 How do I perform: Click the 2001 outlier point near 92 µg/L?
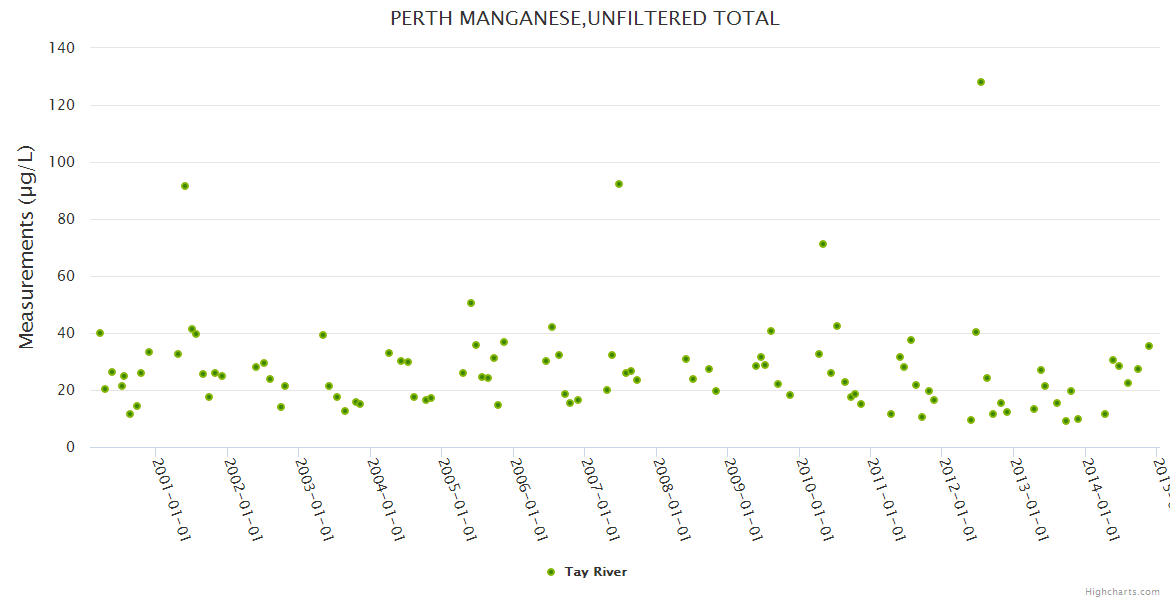[x=185, y=186]
